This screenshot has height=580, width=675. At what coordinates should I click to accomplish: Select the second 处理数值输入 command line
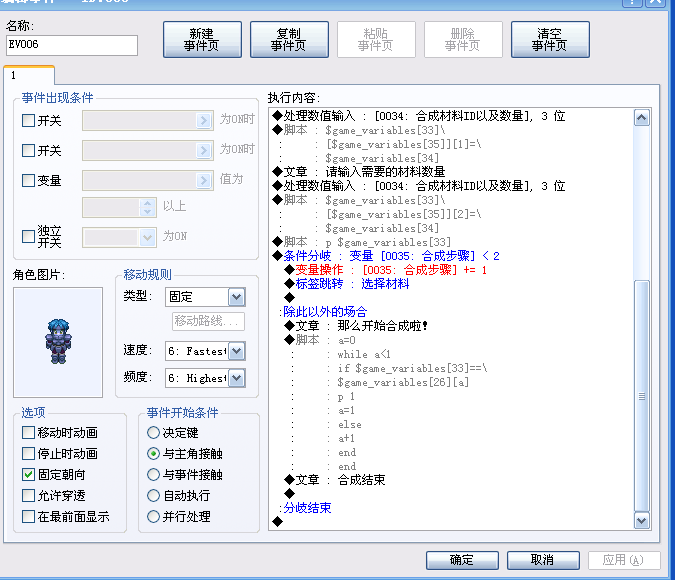point(418,186)
